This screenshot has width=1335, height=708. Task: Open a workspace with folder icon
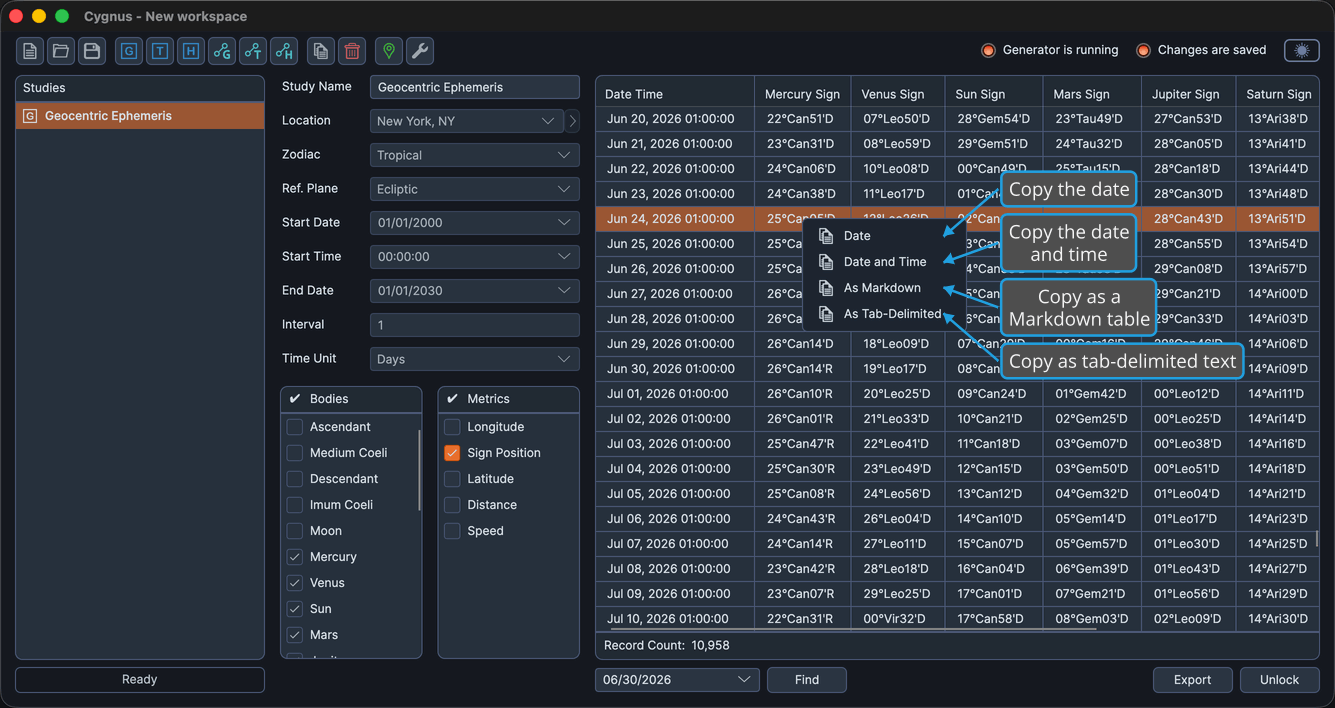click(x=61, y=51)
